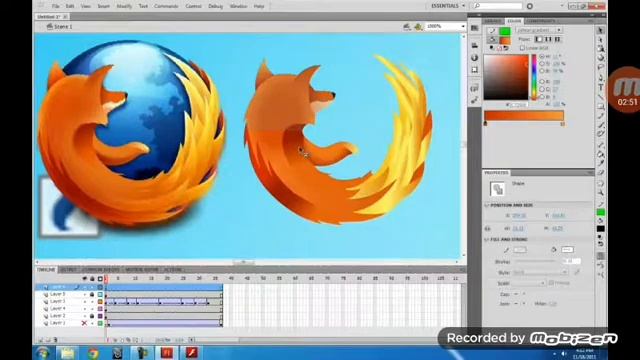Toggle lock on Layer 5

point(92,294)
